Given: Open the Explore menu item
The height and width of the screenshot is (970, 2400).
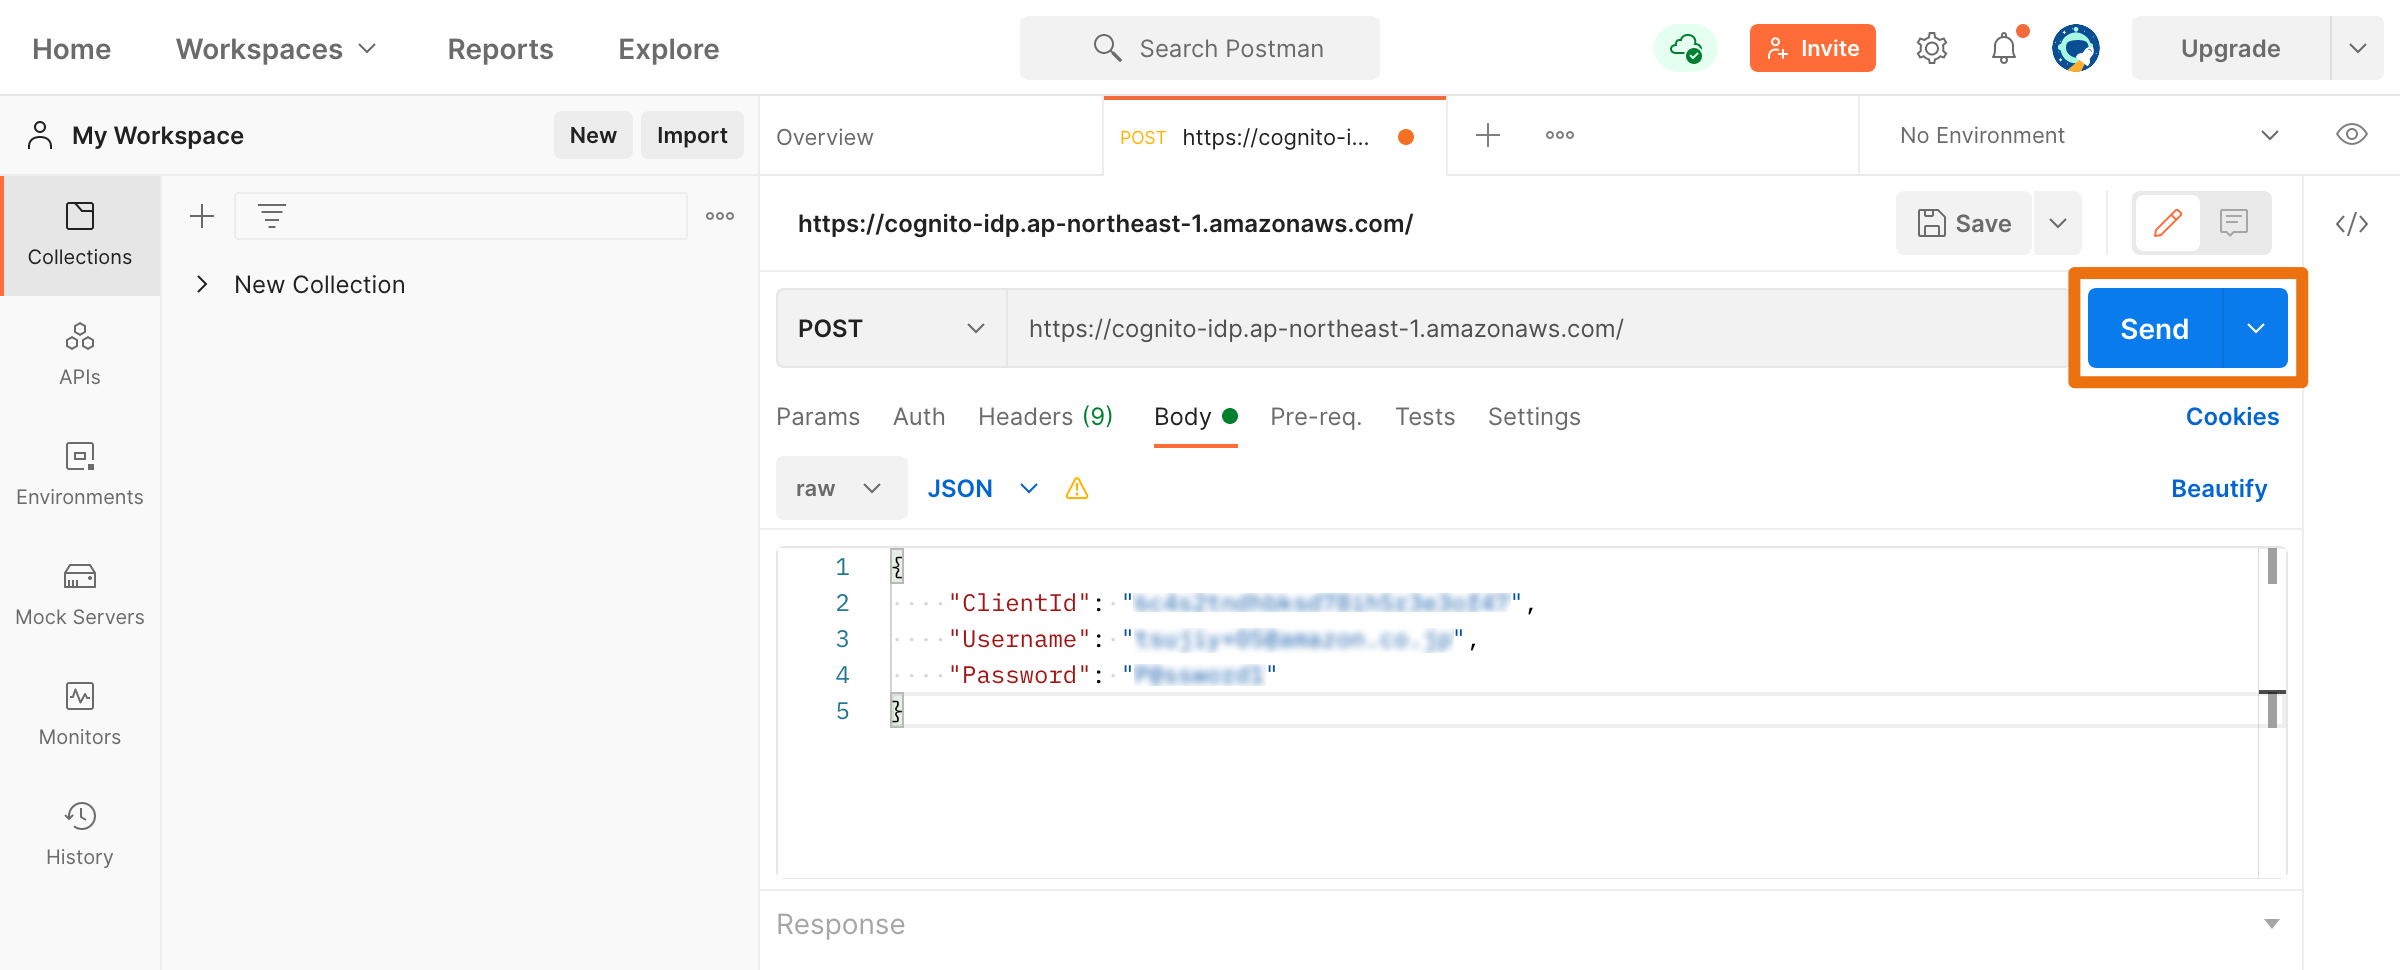Looking at the screenshot, I should click(x=668, y=49).
